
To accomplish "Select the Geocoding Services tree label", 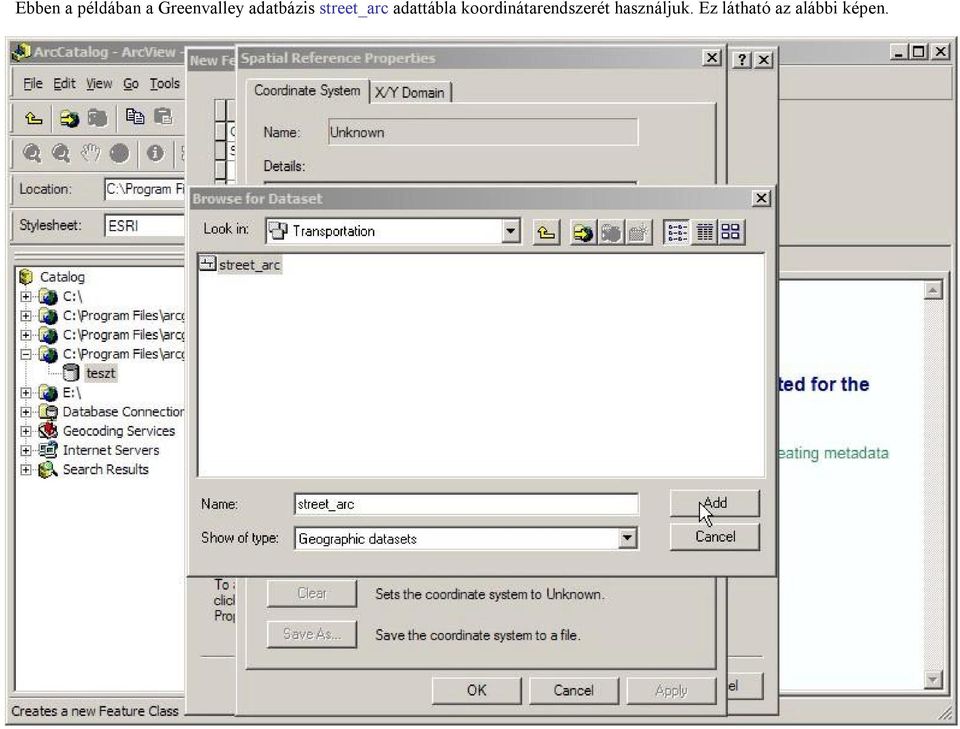I will [119, 431].
